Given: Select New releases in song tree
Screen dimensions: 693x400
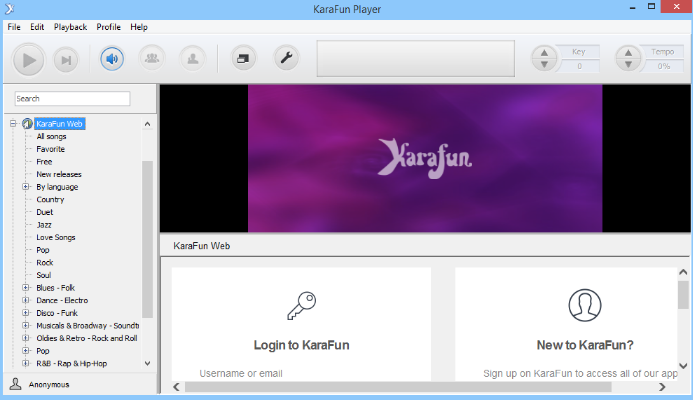Looking at the screenshot, I should (58, 174).
